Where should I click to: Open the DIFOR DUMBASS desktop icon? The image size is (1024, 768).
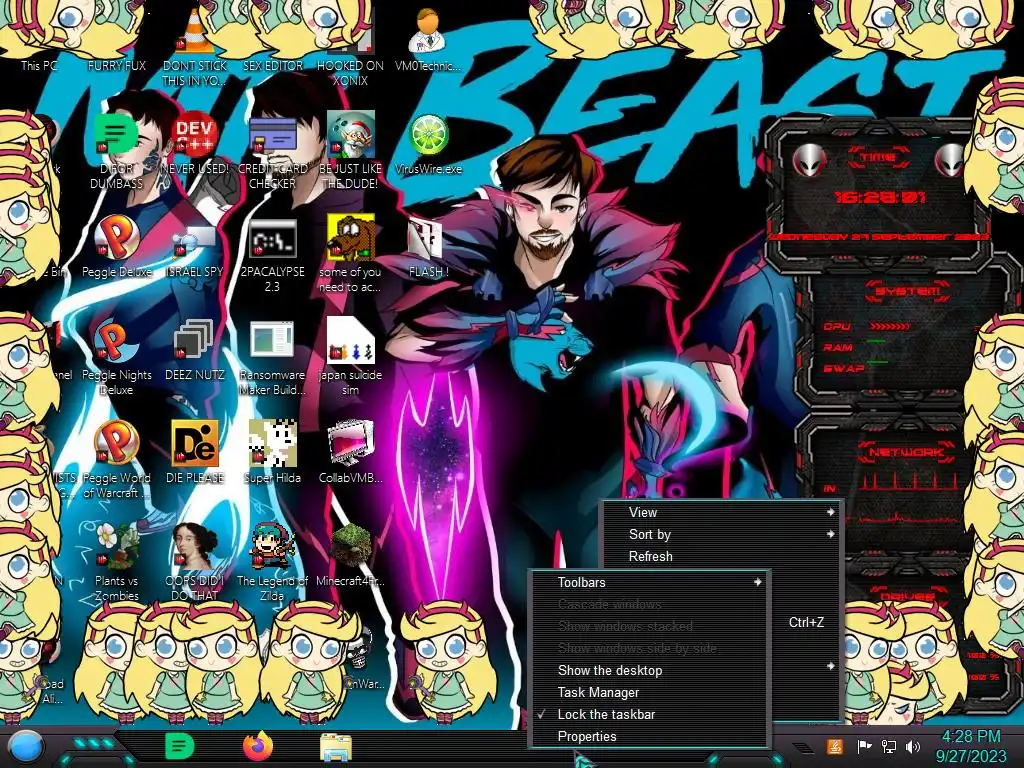point(116,149)
